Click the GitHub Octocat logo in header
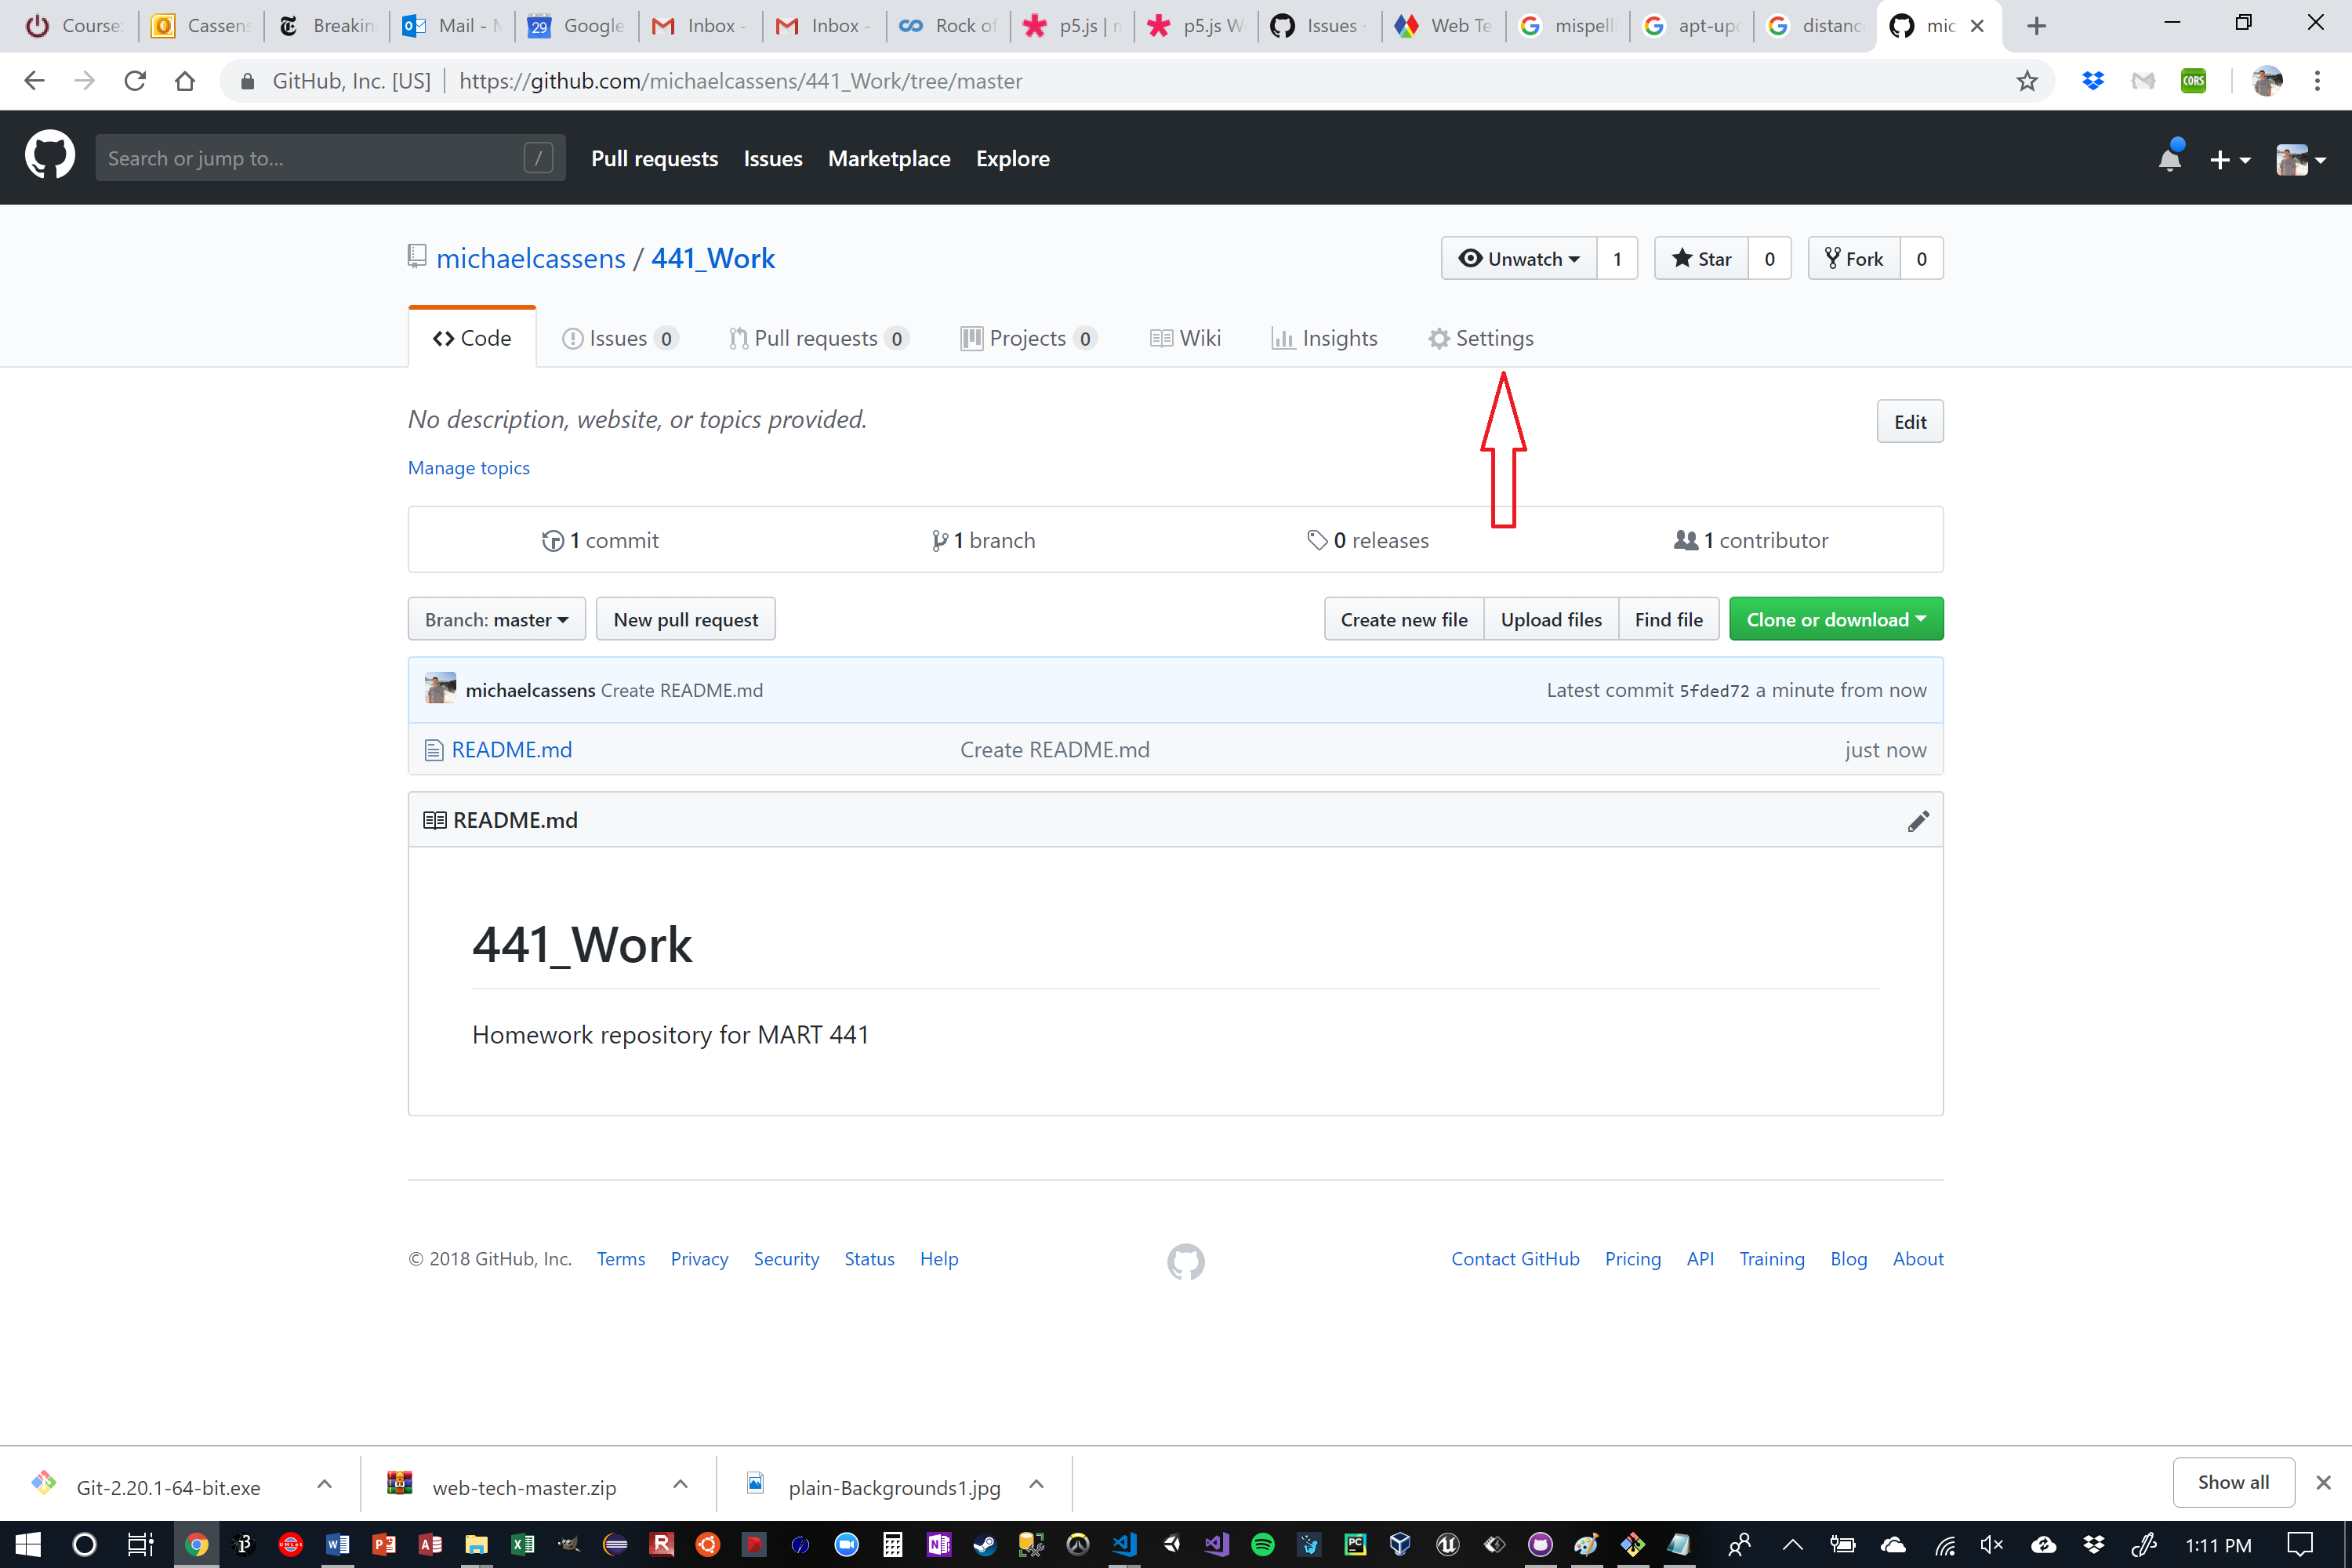The width and height of the screenshot is (2352, 1568). tap(49, 157)
